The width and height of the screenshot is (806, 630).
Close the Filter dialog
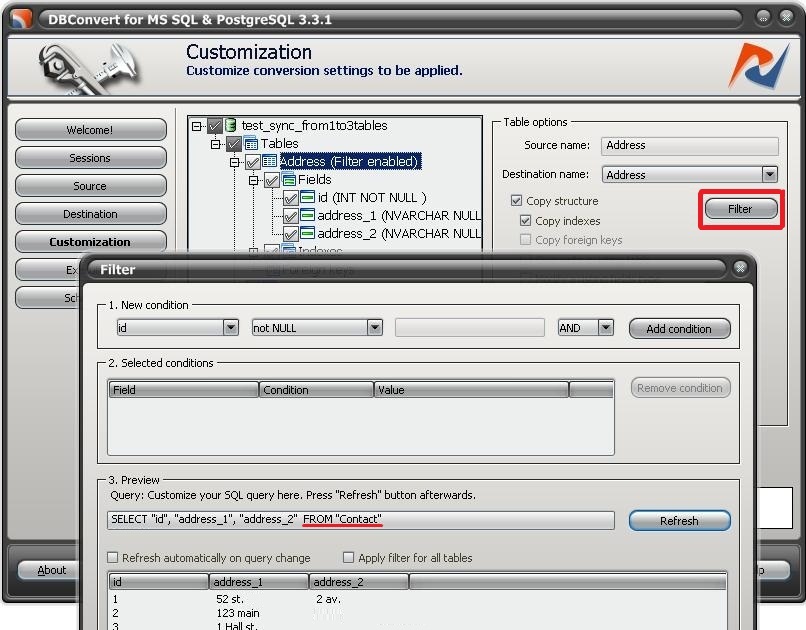click(x=740, y=268)
